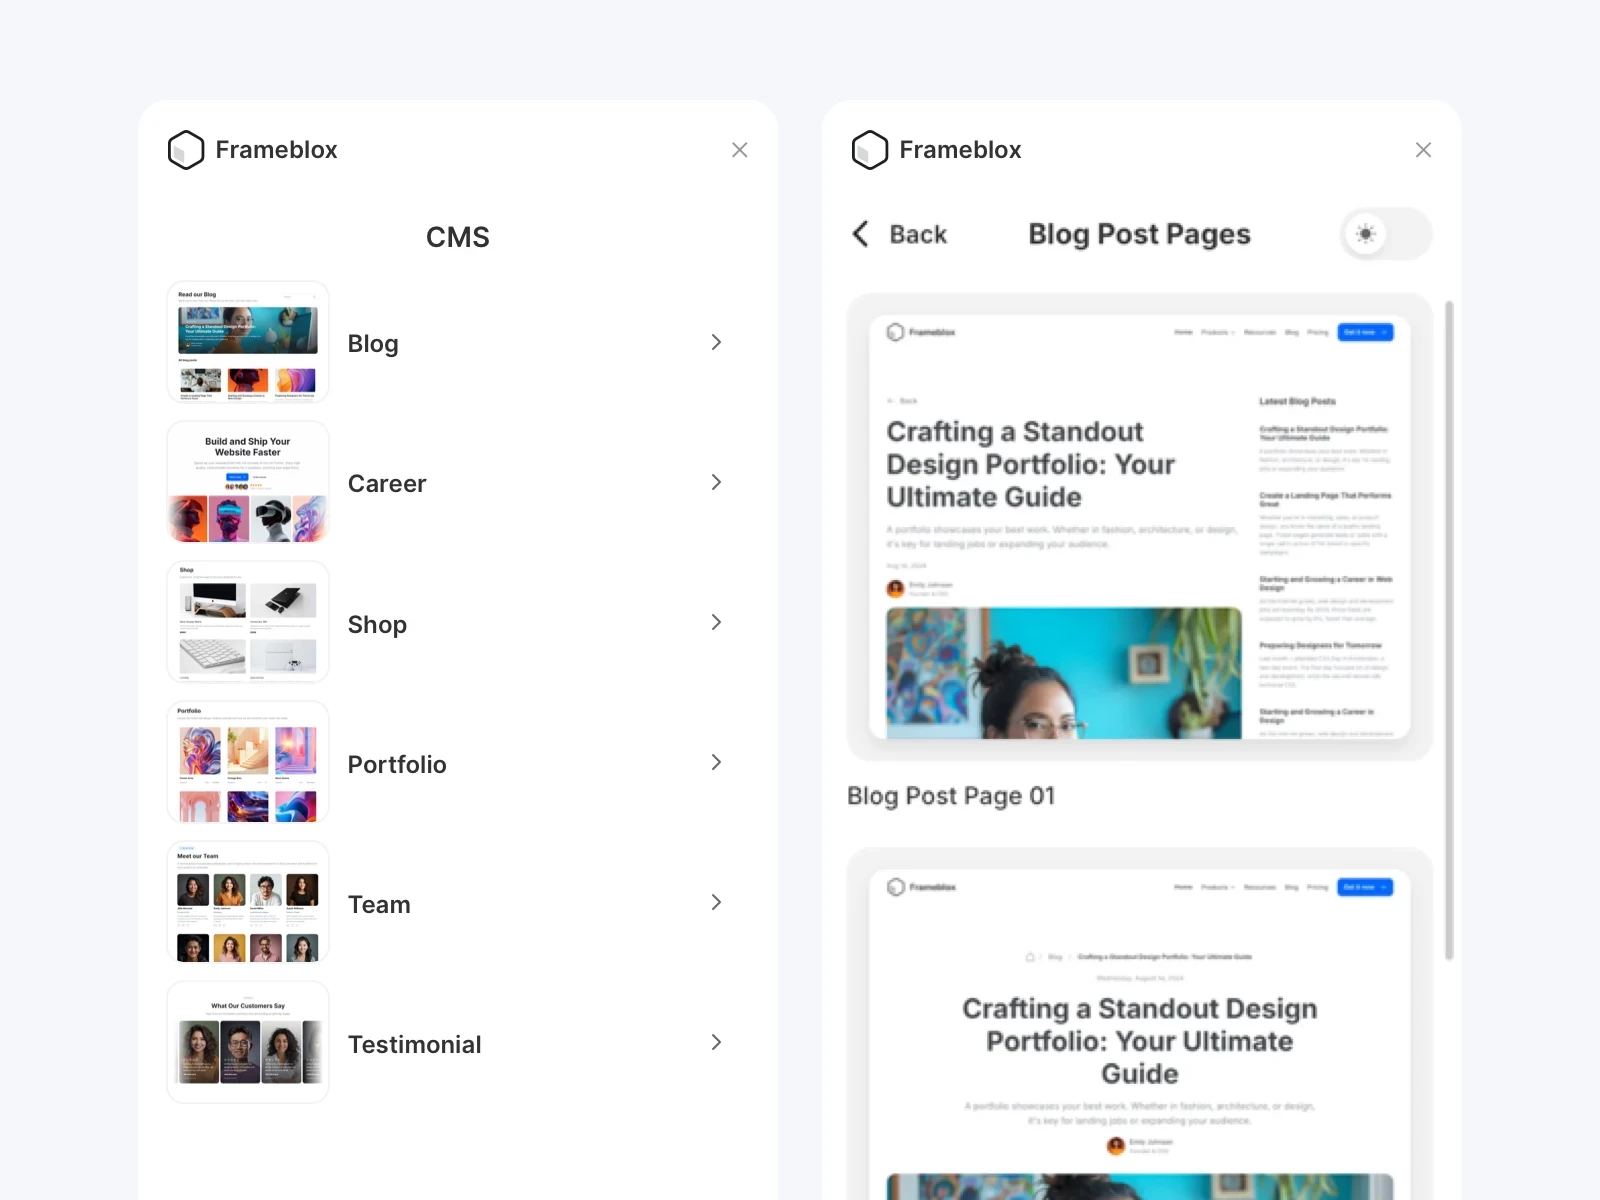1600x1200 pixels.
Task: Open the Shop thumbnail preview
Action: pyautogui.click(x=248, y=622)
